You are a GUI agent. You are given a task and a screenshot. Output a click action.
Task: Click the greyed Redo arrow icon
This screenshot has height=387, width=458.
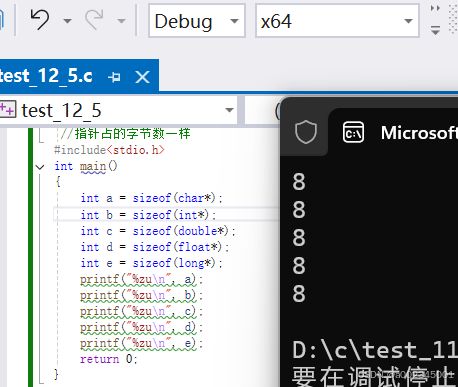click(x=94, y=20)
